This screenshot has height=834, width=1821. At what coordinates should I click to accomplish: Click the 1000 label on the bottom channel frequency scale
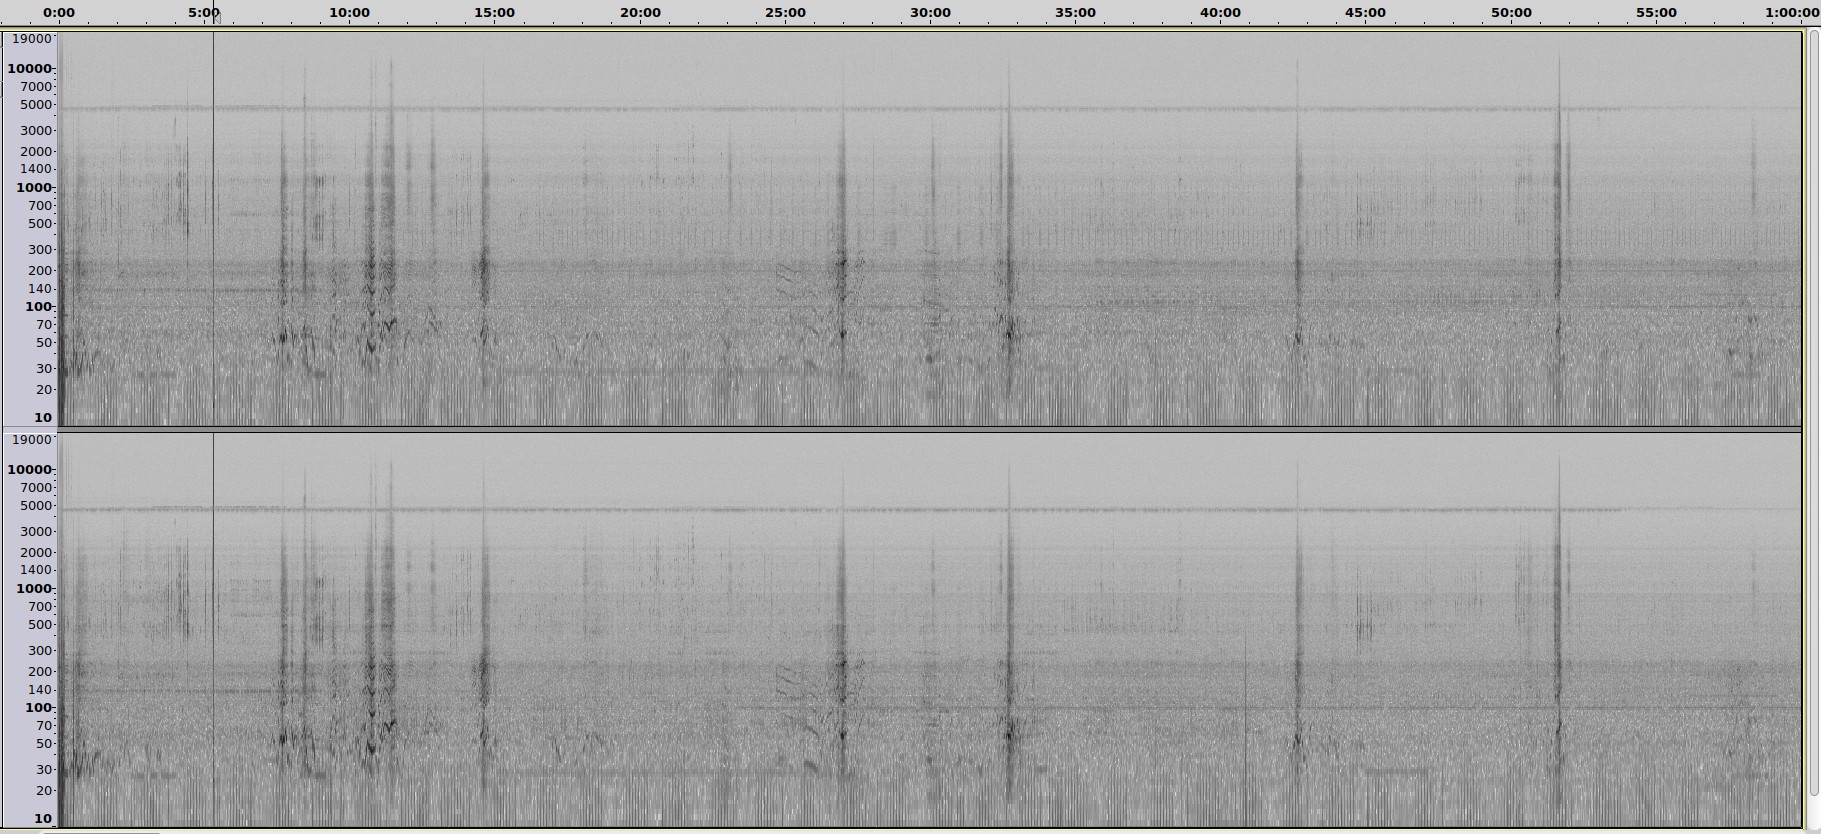click(x=33, y=589)
